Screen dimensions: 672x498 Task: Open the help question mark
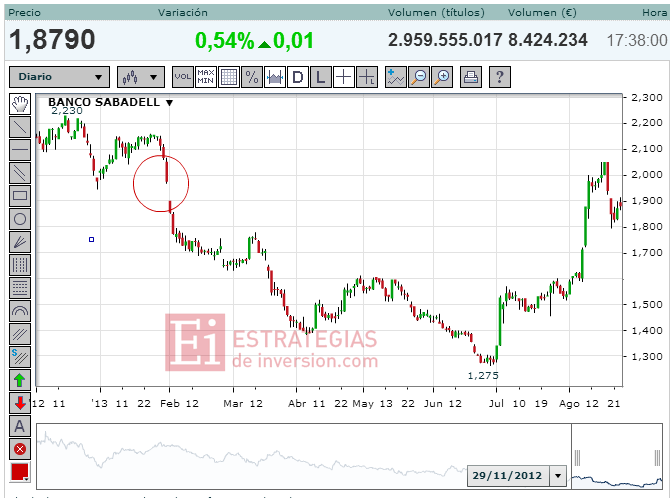pos(500,77)
